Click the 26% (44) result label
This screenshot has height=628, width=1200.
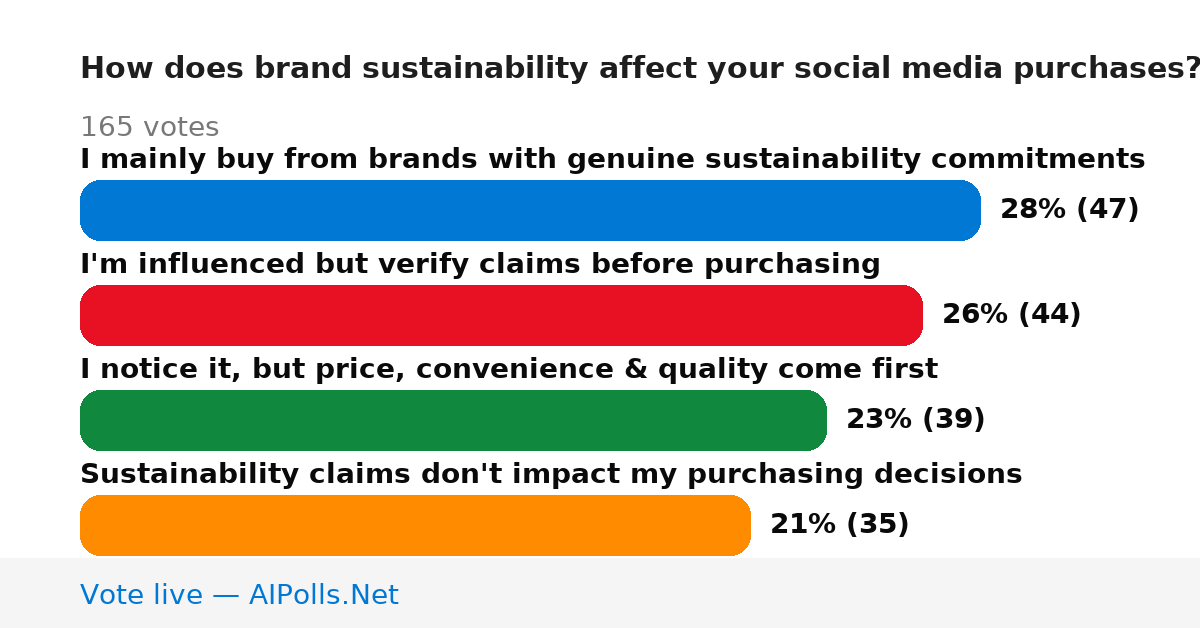(x=1011, y=314)
